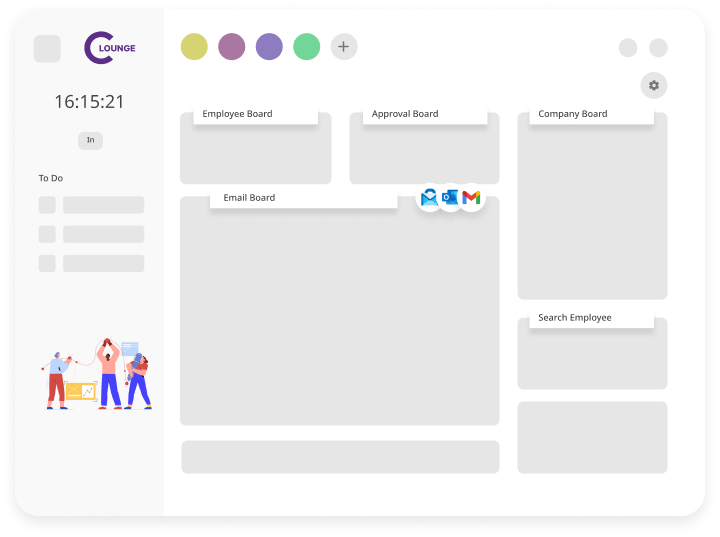Viewport: 720px width, 537px height.
Task: Open the Employee Board tab
Action: [x=256, y=114]
